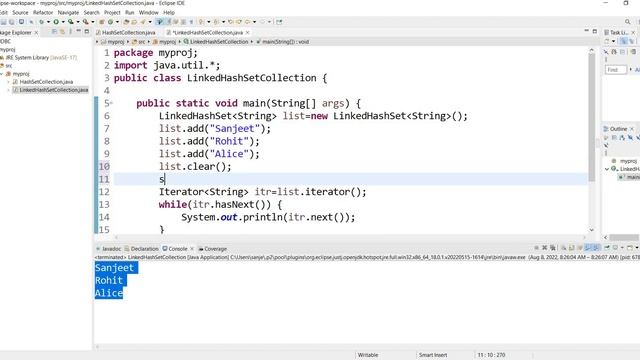
Task: Click the Coverage launch icon
Action: [71, 22]
